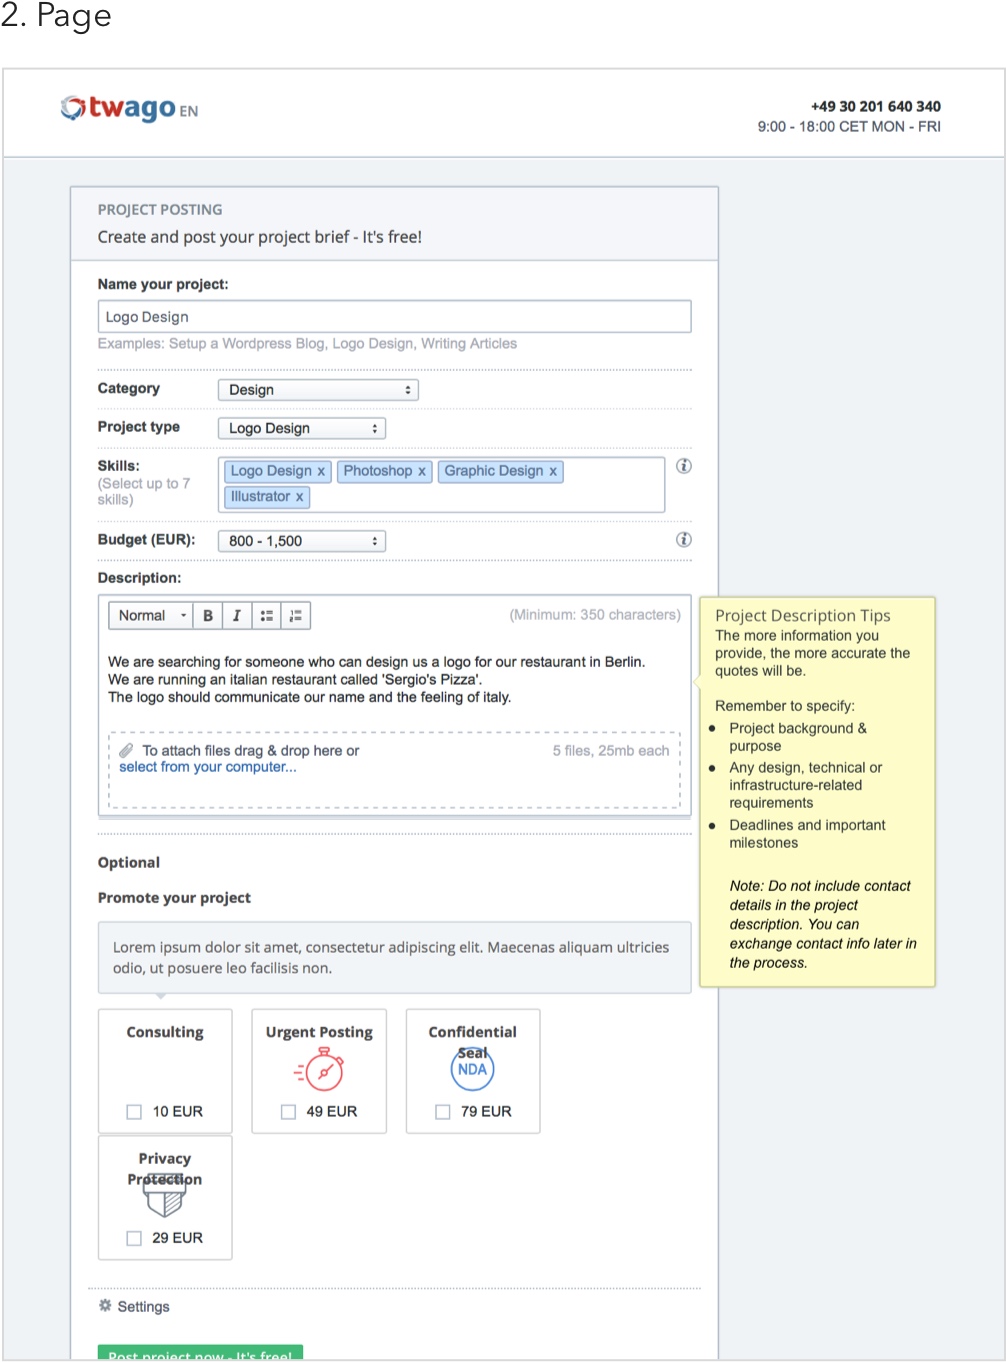Viewport: 1006px width, 1362px height.
Task: Click the Privacy Protection shield icon
Action: click(165, 1196)
